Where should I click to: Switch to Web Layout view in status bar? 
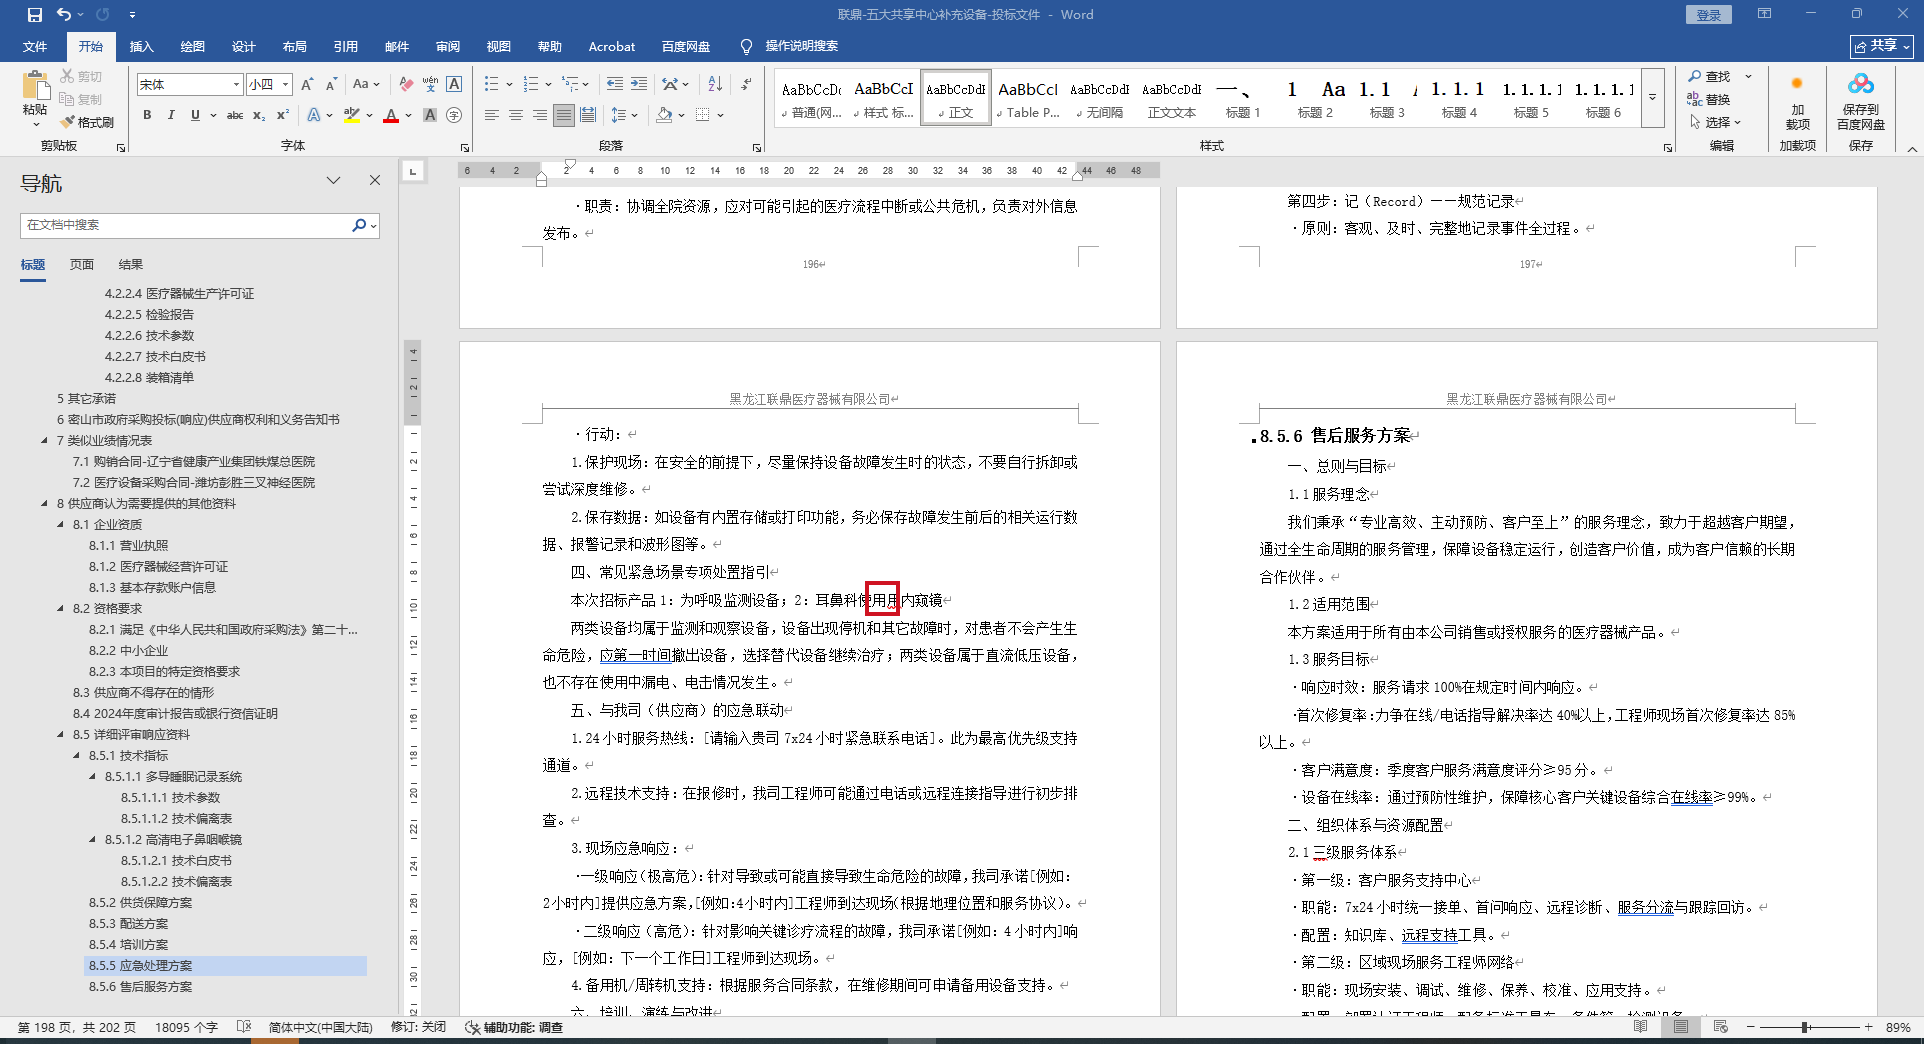[x=1720, y=1027]
